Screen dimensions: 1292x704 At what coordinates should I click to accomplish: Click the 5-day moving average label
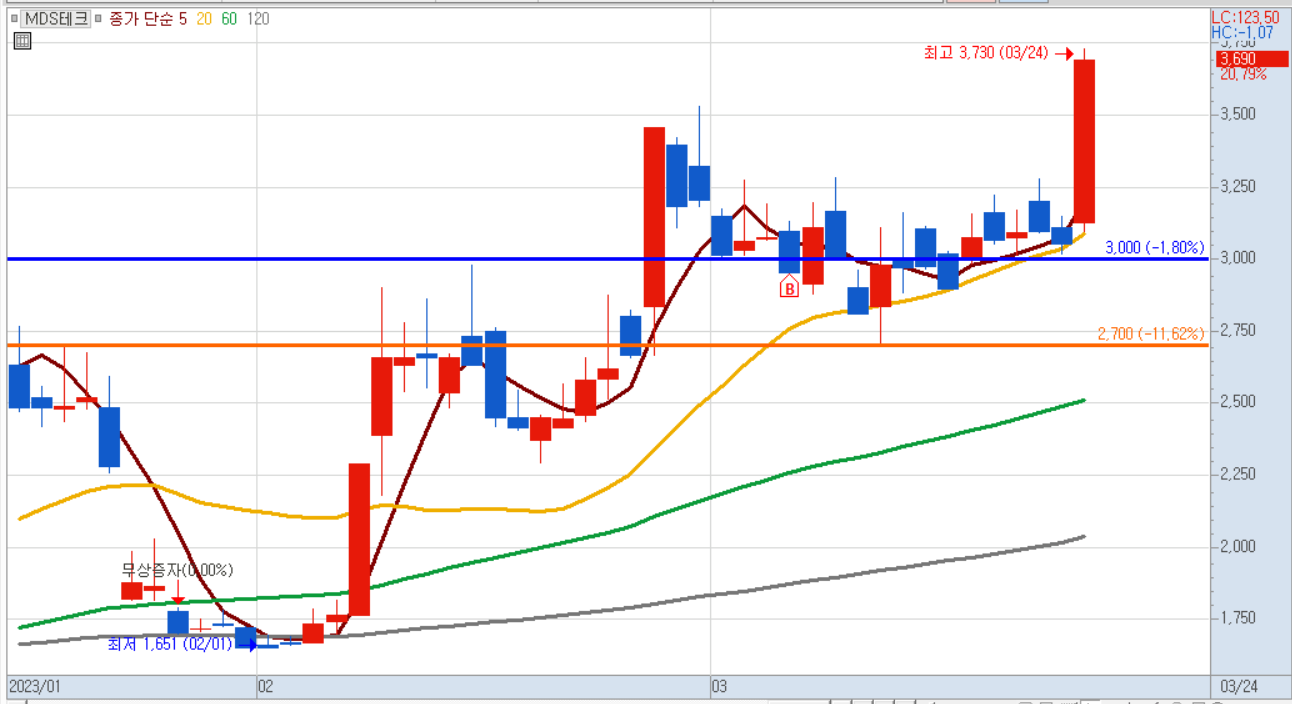[x=183, y=19]
